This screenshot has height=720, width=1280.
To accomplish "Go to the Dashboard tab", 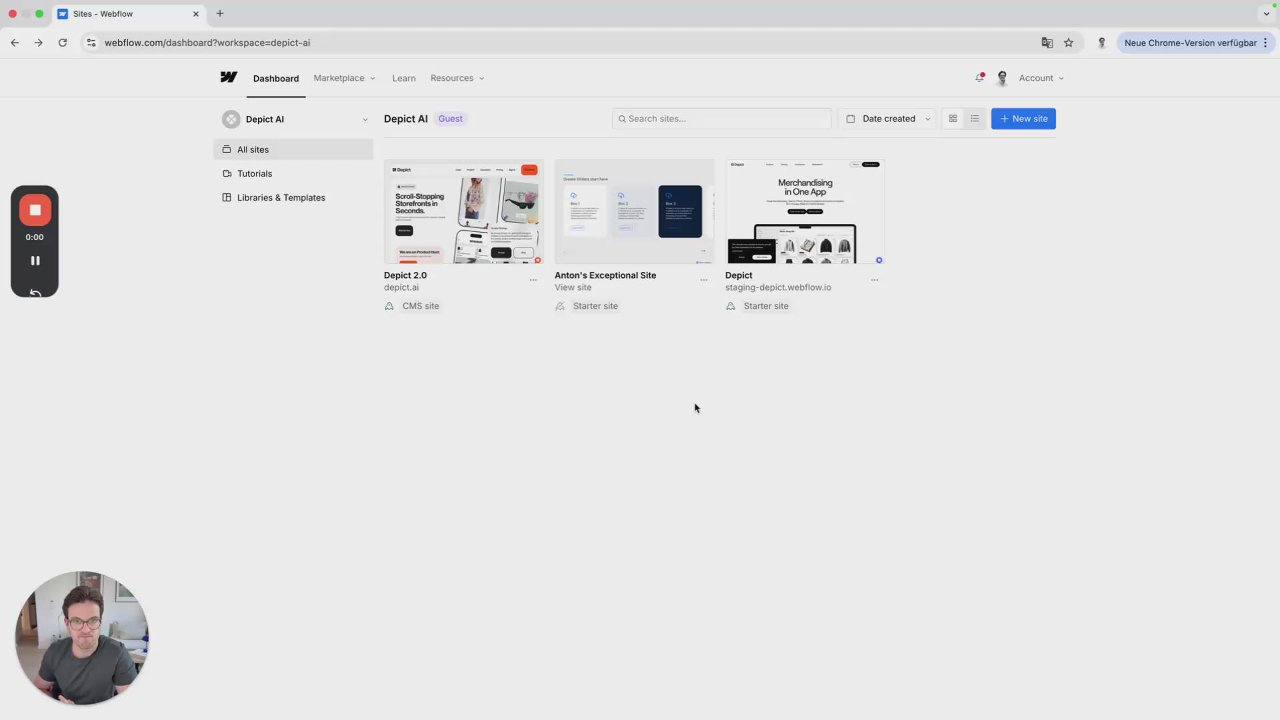I will [276, 78].
